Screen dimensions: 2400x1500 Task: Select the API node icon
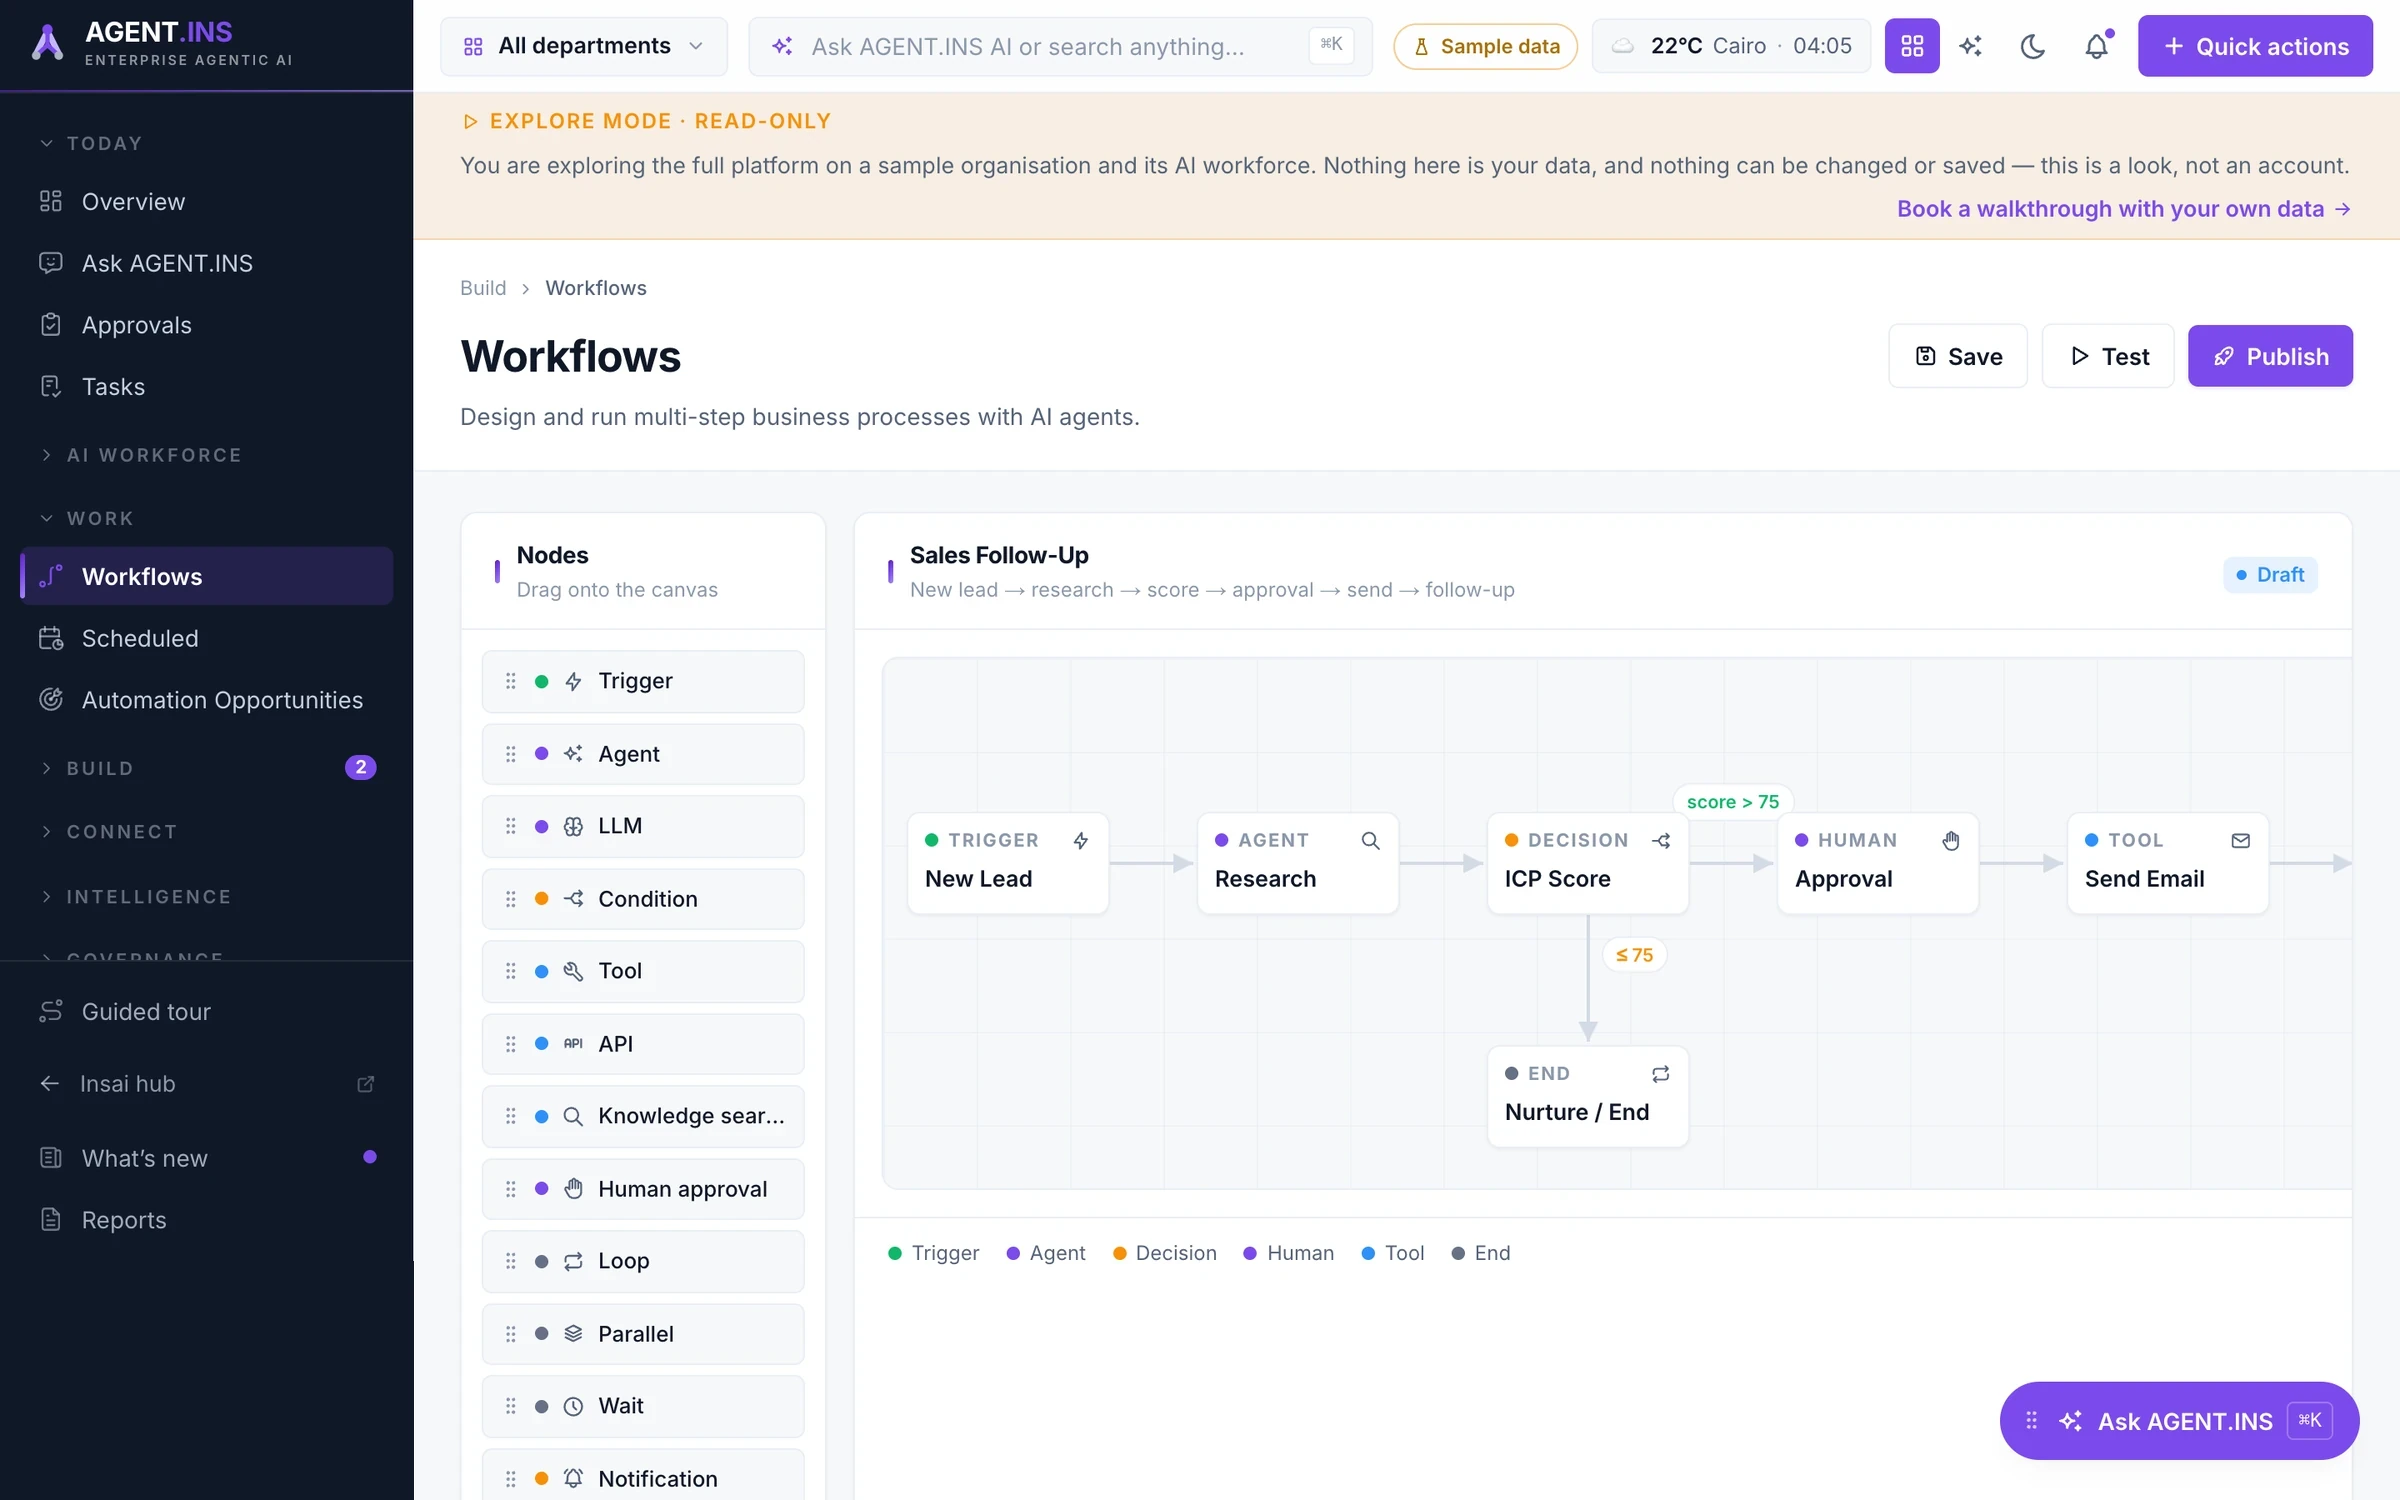point(573,1044)
